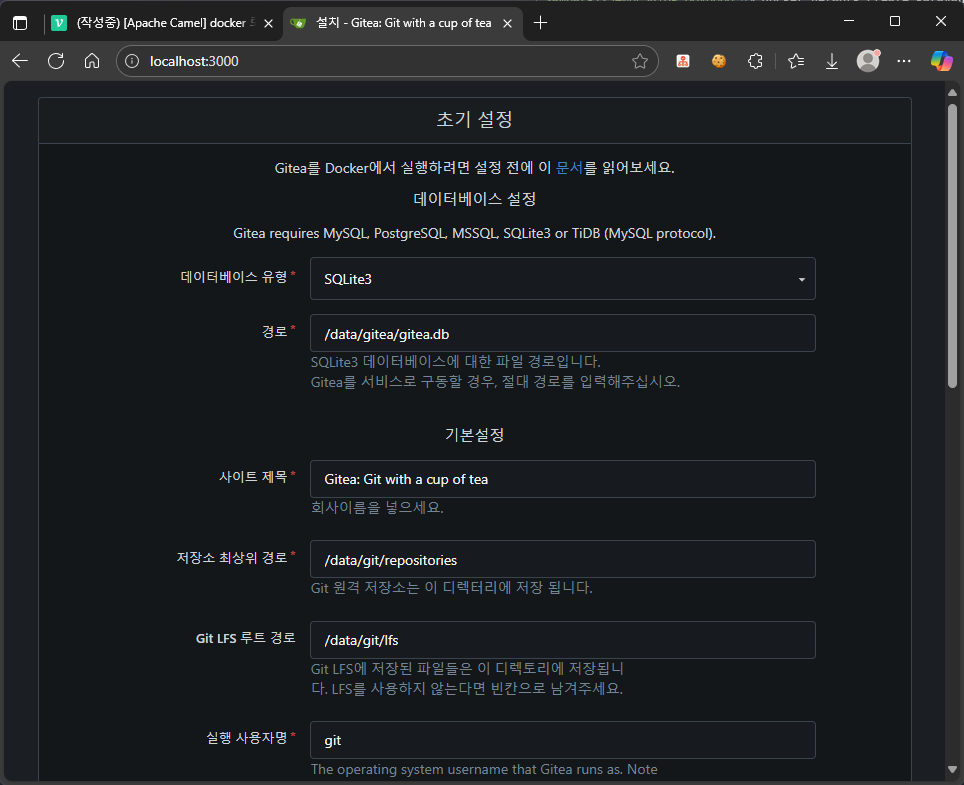This screenshot has height=785, width=964.
Task: Click the 문서 documentation link
Action: pos(570,167)
